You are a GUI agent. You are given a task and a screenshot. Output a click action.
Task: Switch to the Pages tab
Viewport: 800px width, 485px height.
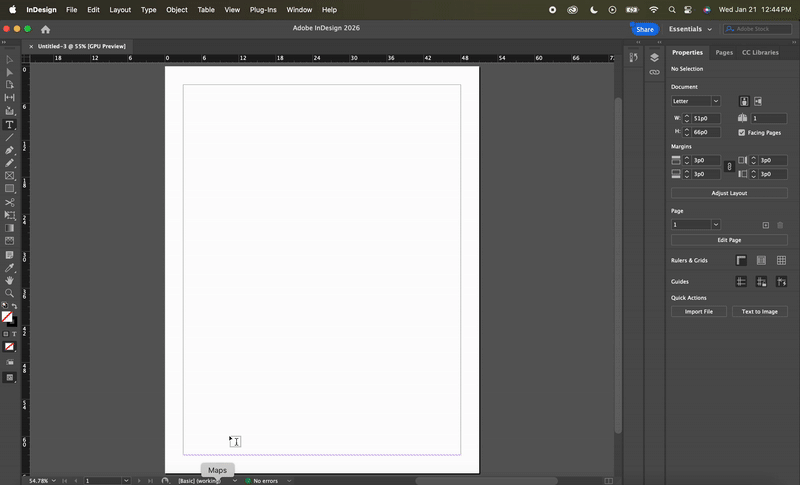pyautogui.click(x=723, y=53)
